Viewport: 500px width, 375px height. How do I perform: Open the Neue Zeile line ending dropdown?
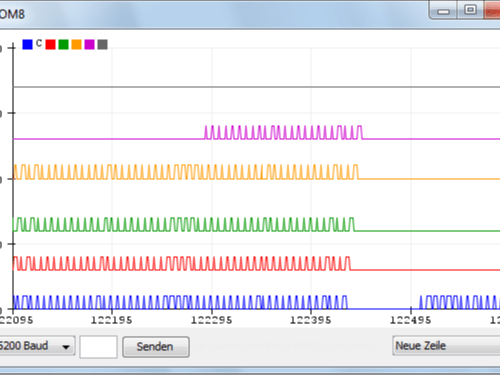point(446,346)
